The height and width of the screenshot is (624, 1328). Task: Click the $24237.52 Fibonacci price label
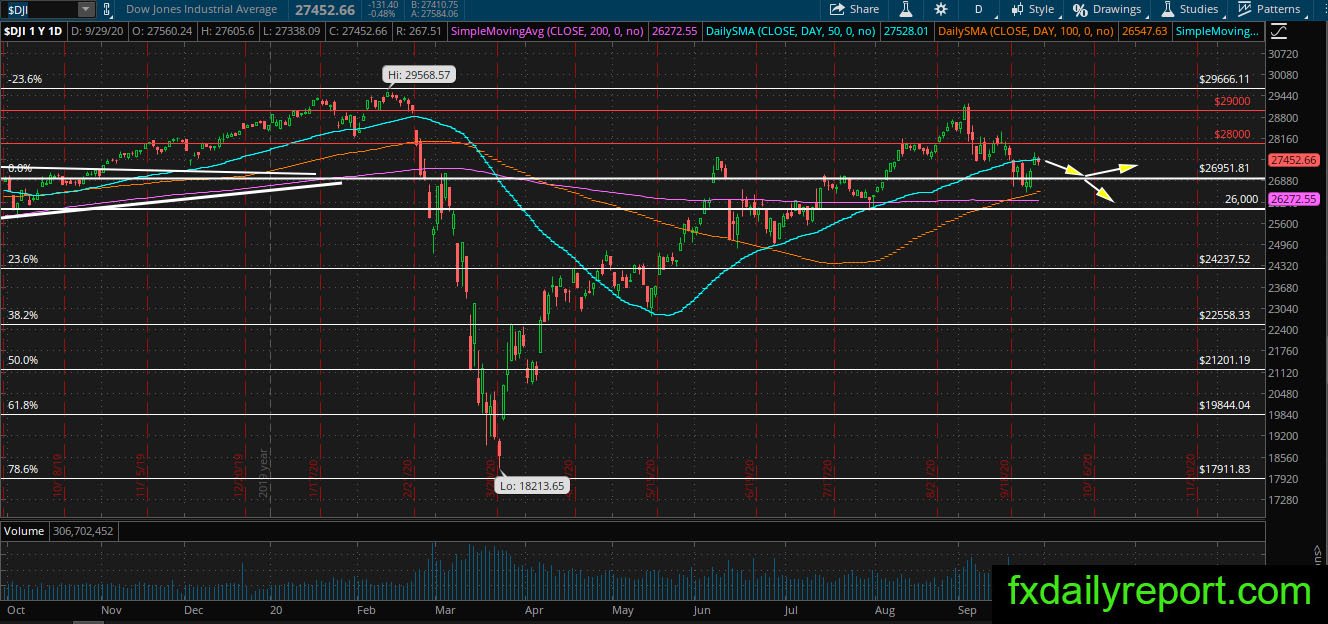click(1225, 259)
